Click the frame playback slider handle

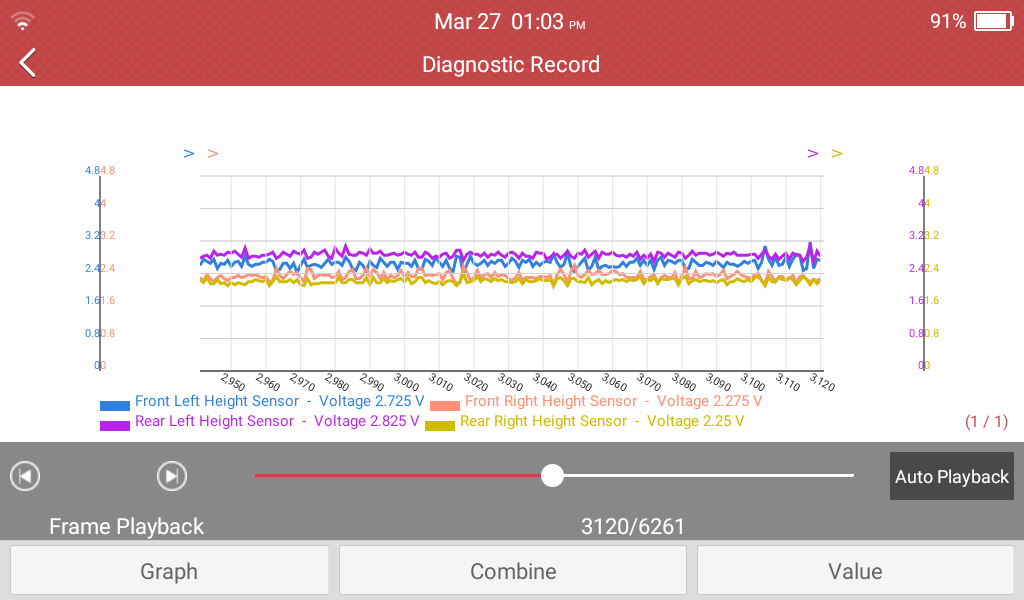click(x=552, y=475)
